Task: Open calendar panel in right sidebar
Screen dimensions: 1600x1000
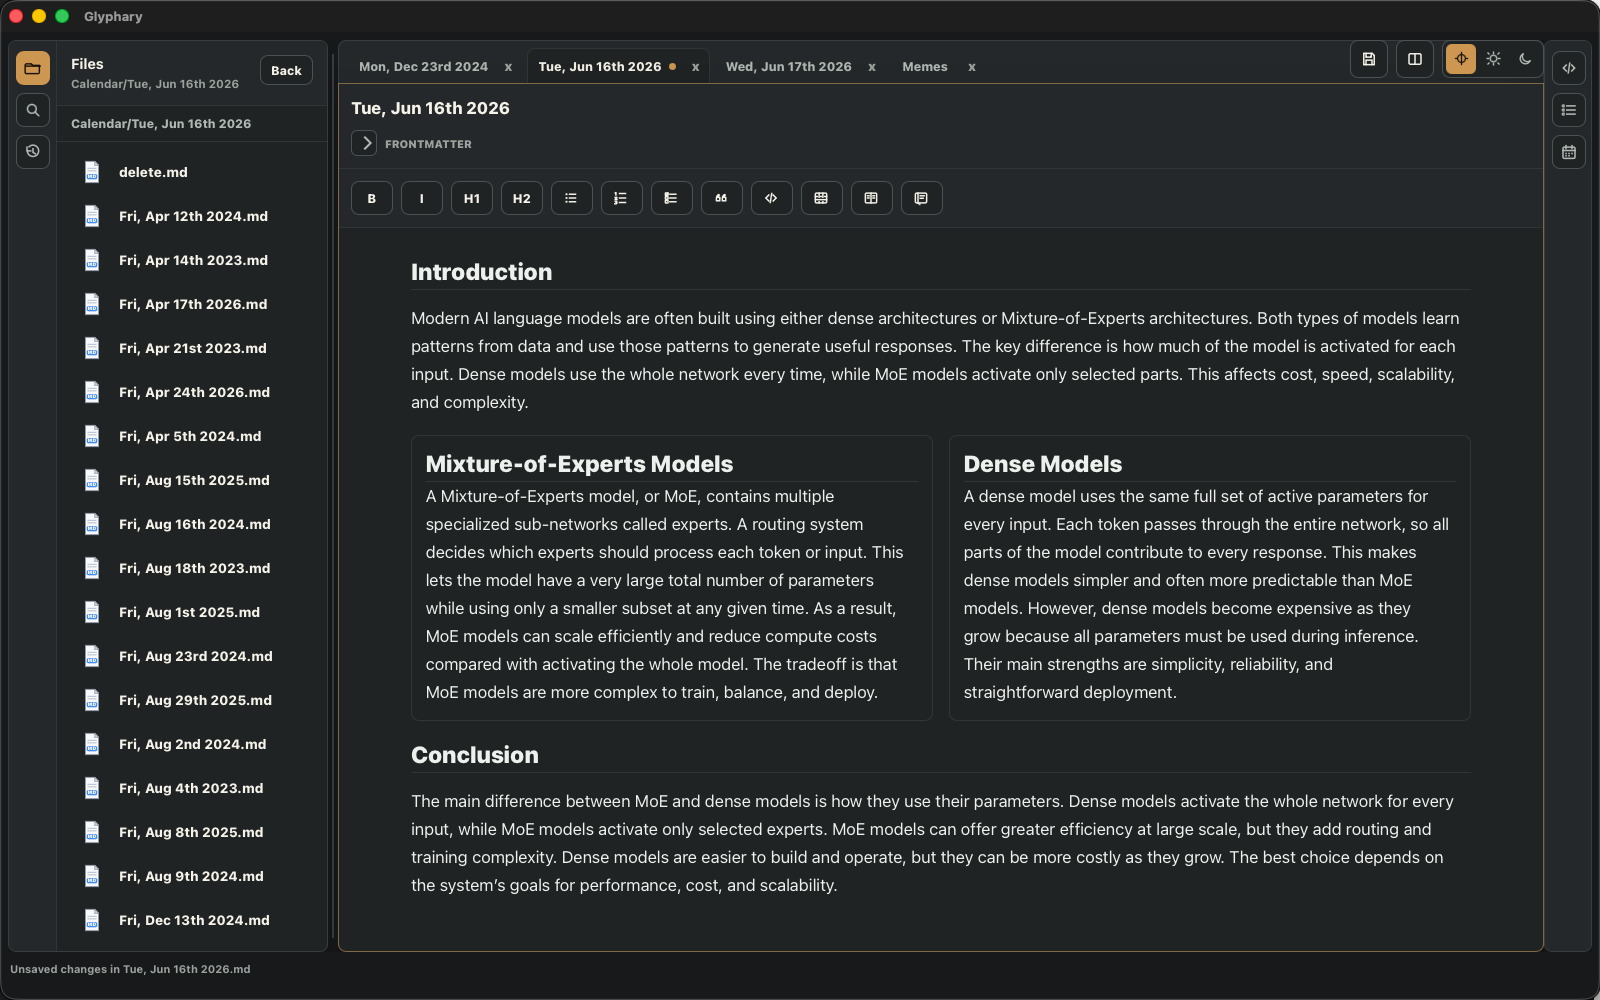Action: pos(1569,152)
